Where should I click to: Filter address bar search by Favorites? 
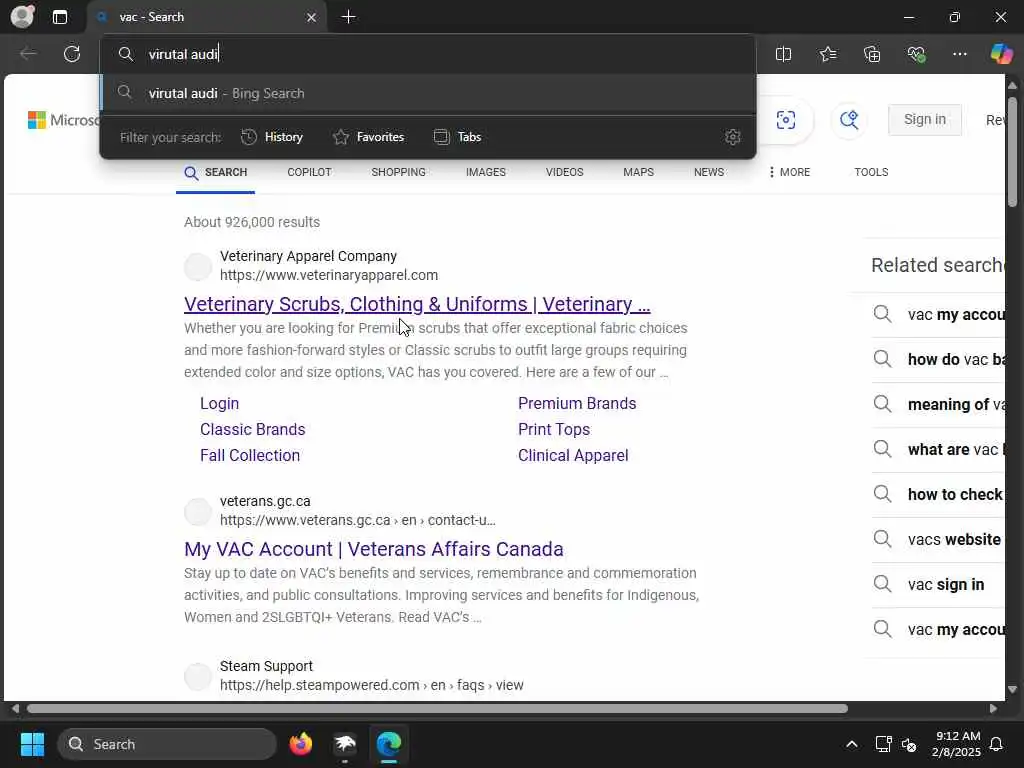(368, 137)
